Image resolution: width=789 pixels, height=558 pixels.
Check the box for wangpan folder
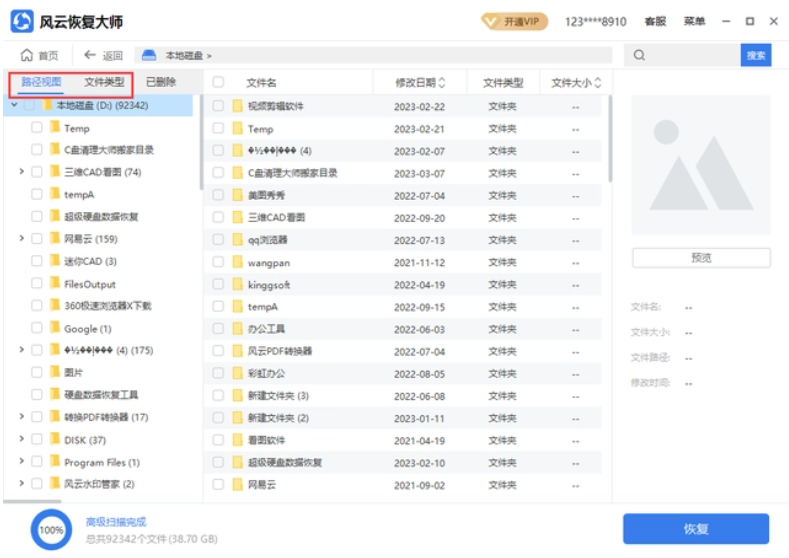click(x=218, y=262)
